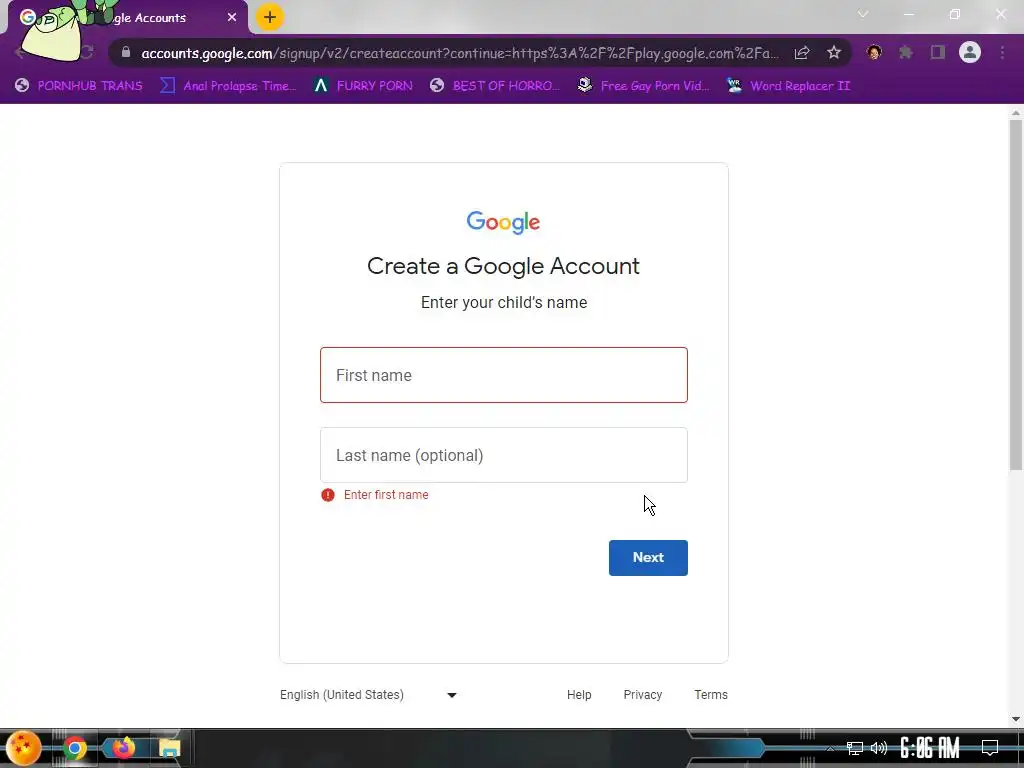Minimize the Chrome window

(908, 14)
